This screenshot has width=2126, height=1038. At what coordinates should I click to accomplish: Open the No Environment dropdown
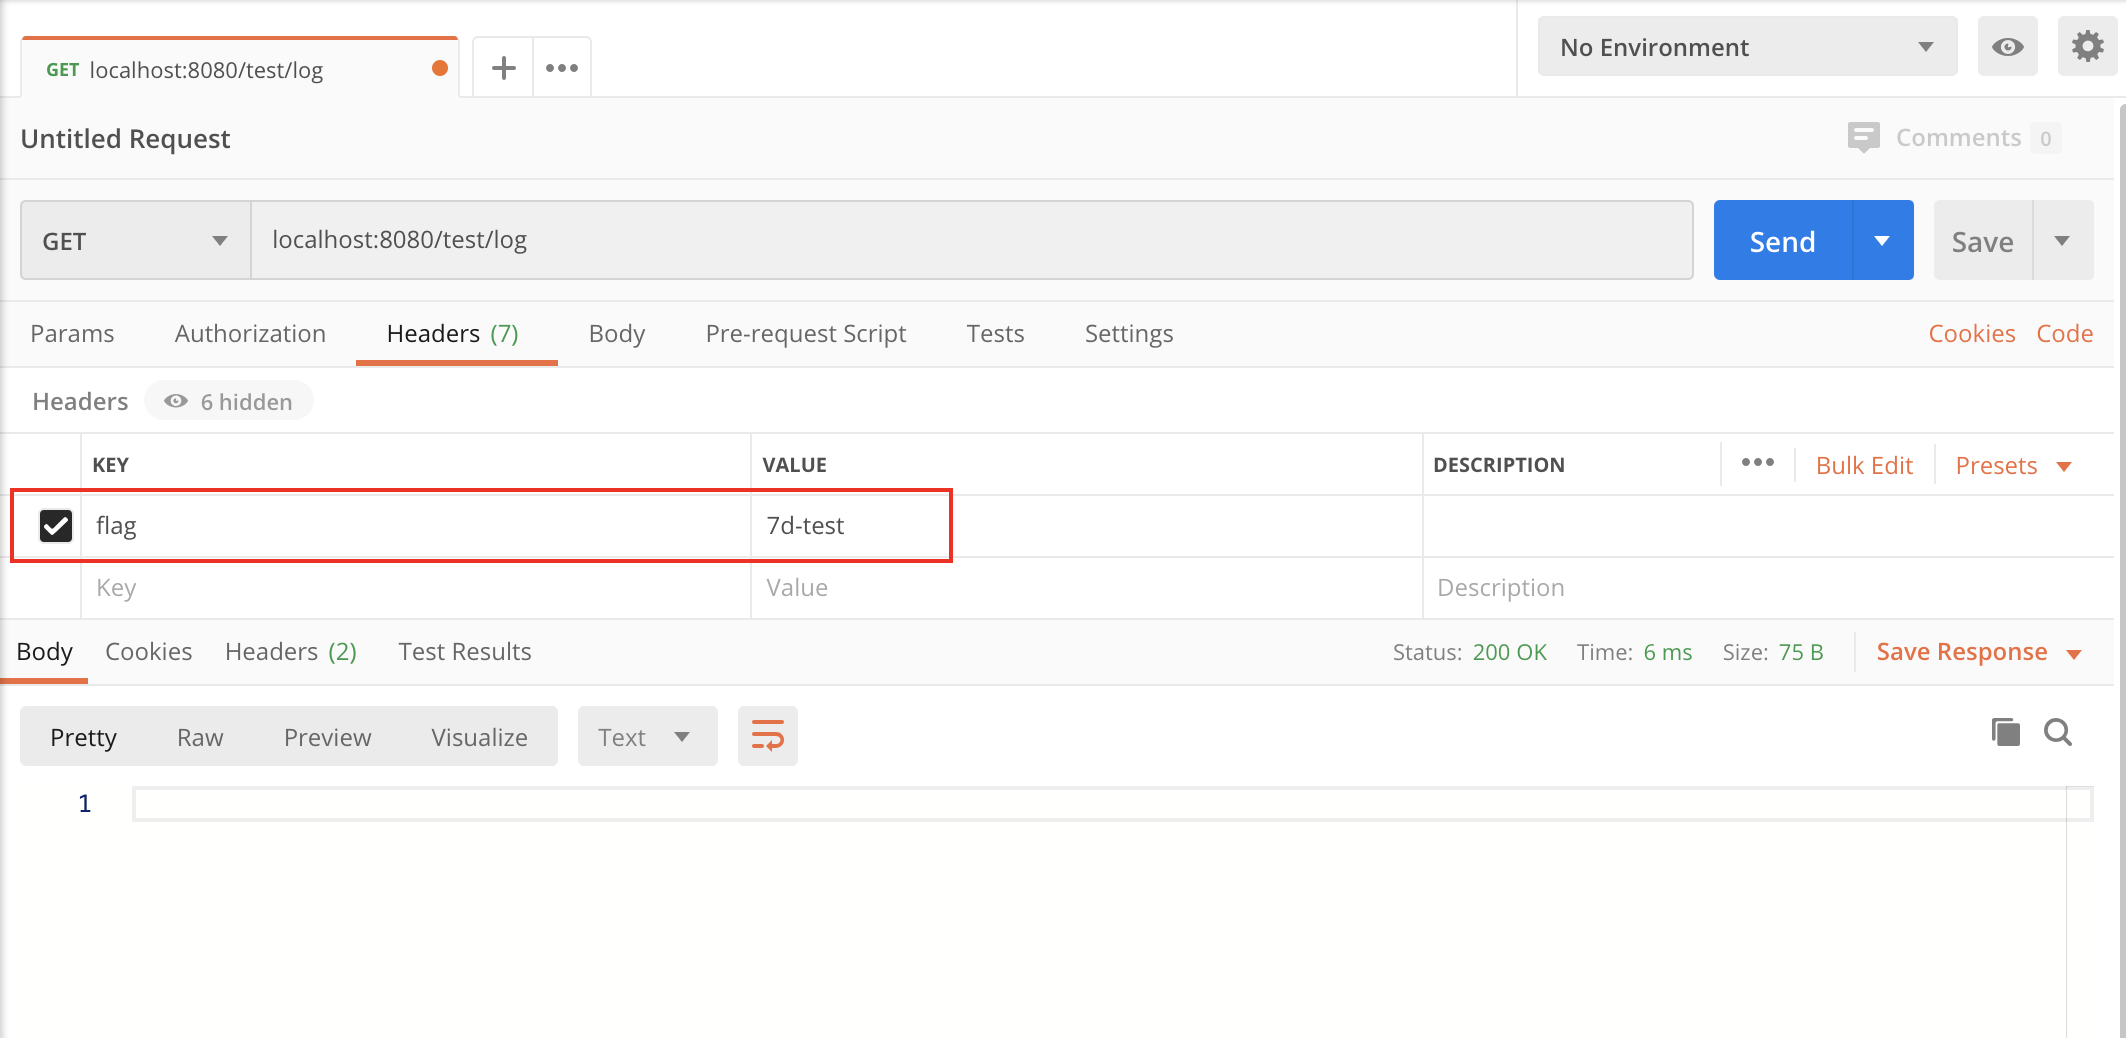click(x=1747, y=47)
